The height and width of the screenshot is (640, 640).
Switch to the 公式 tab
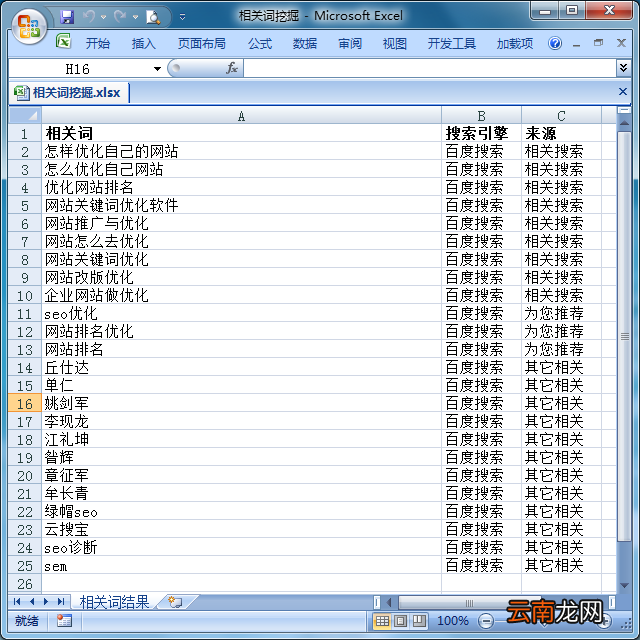[260, 43]
